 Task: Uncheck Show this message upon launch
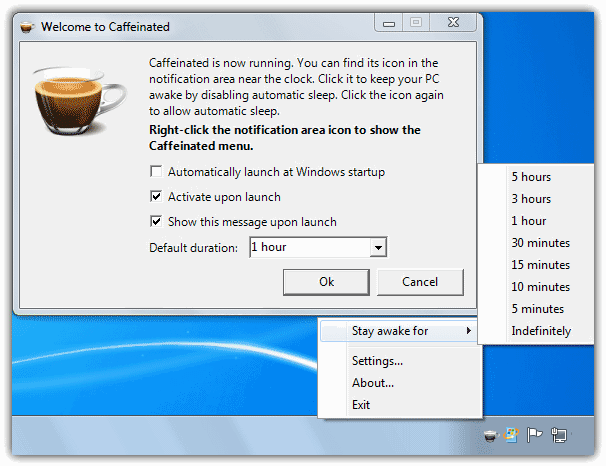156,222
